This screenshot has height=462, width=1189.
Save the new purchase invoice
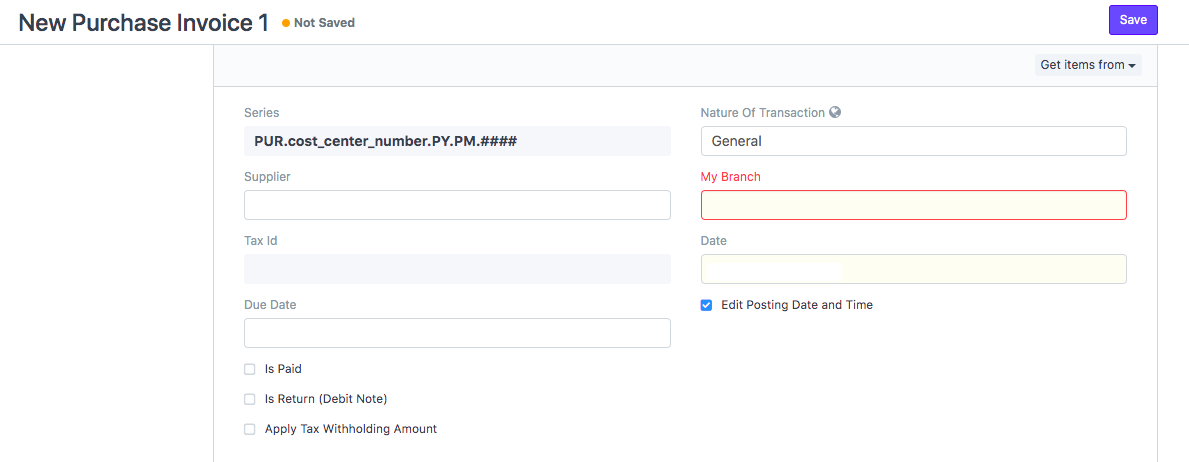tap(1133, 20)
